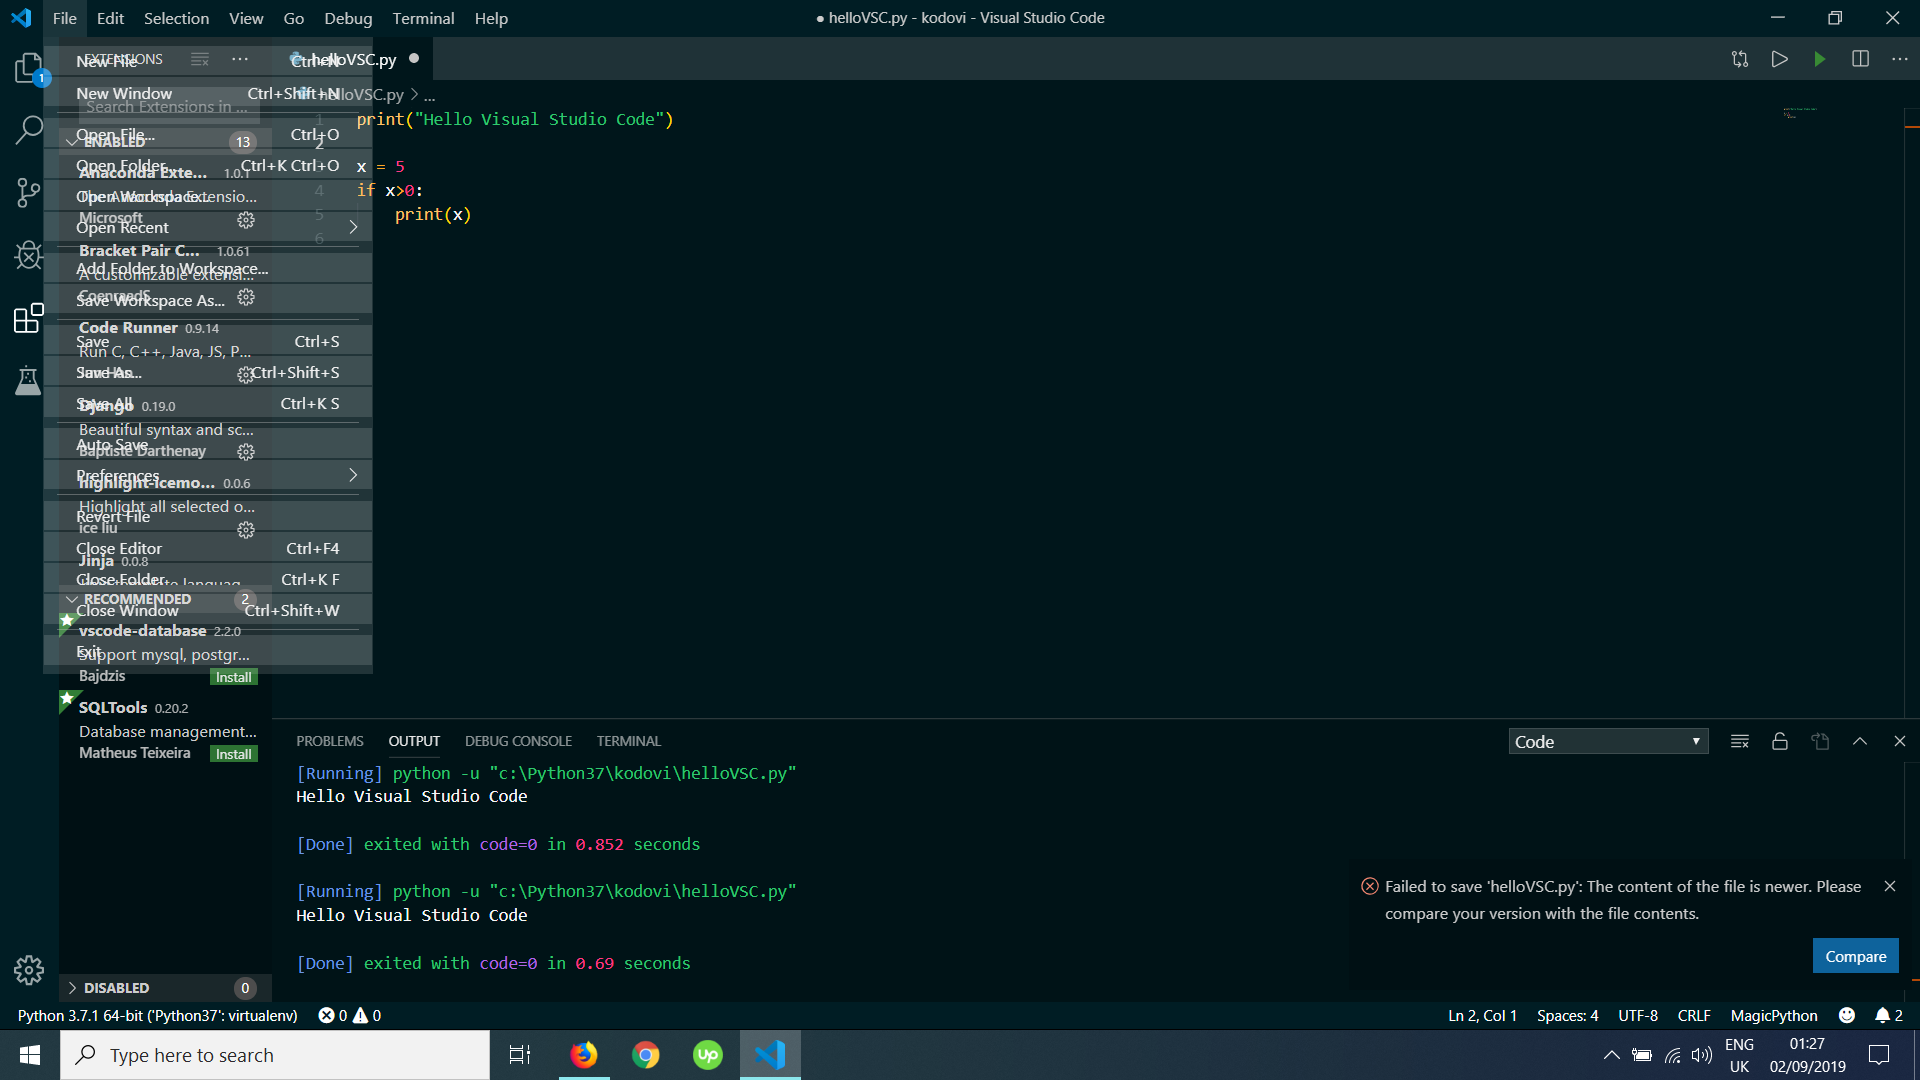Select the Search icon in the activity bar
The width and height of the screenshot is (1920, 1080).
pyautogui.click(x=27, y=129)
